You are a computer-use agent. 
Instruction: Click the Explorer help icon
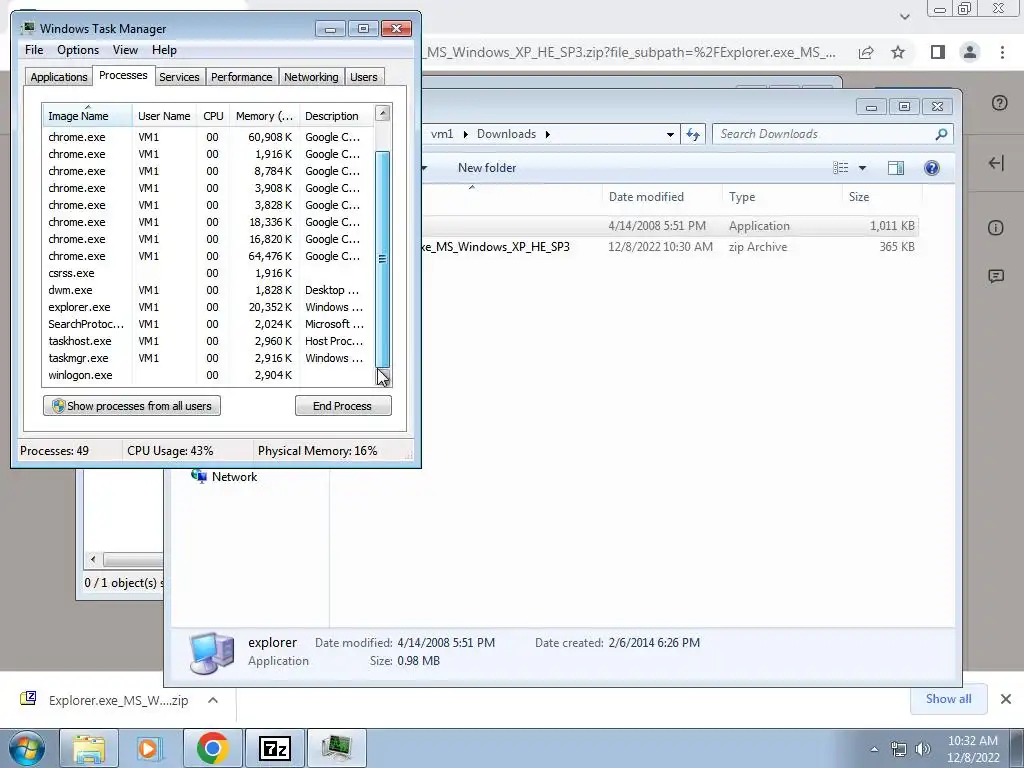tap(932, 168)
